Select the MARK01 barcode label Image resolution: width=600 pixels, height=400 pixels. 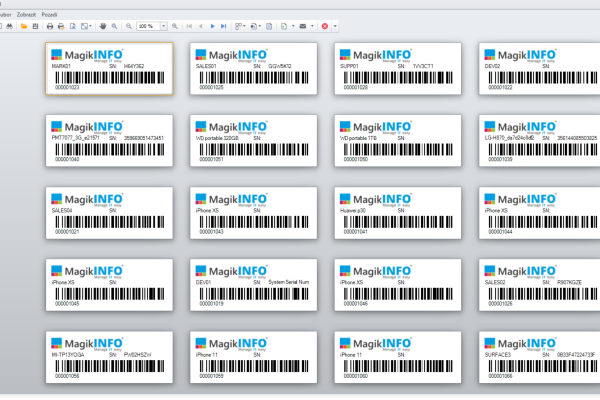(x=109, y=69)
